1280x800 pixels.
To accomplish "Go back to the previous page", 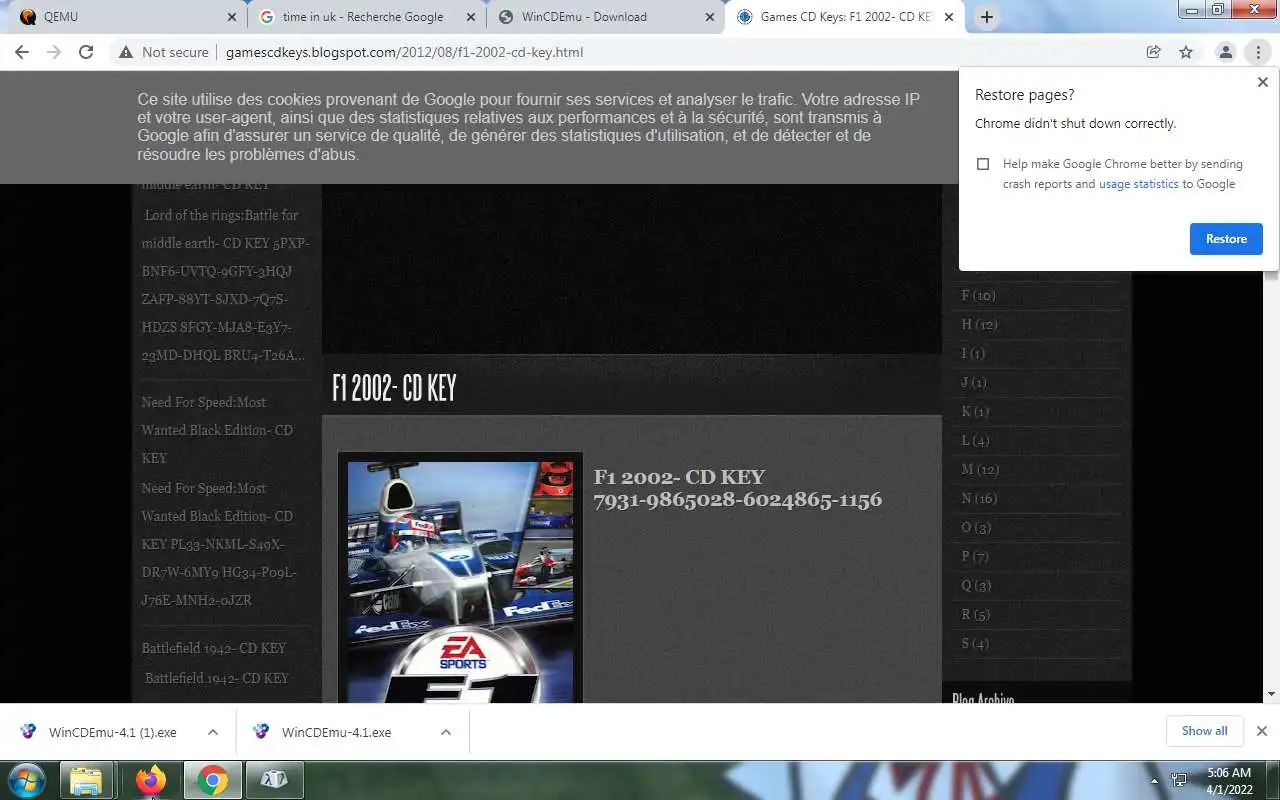I will pos(22,52).
